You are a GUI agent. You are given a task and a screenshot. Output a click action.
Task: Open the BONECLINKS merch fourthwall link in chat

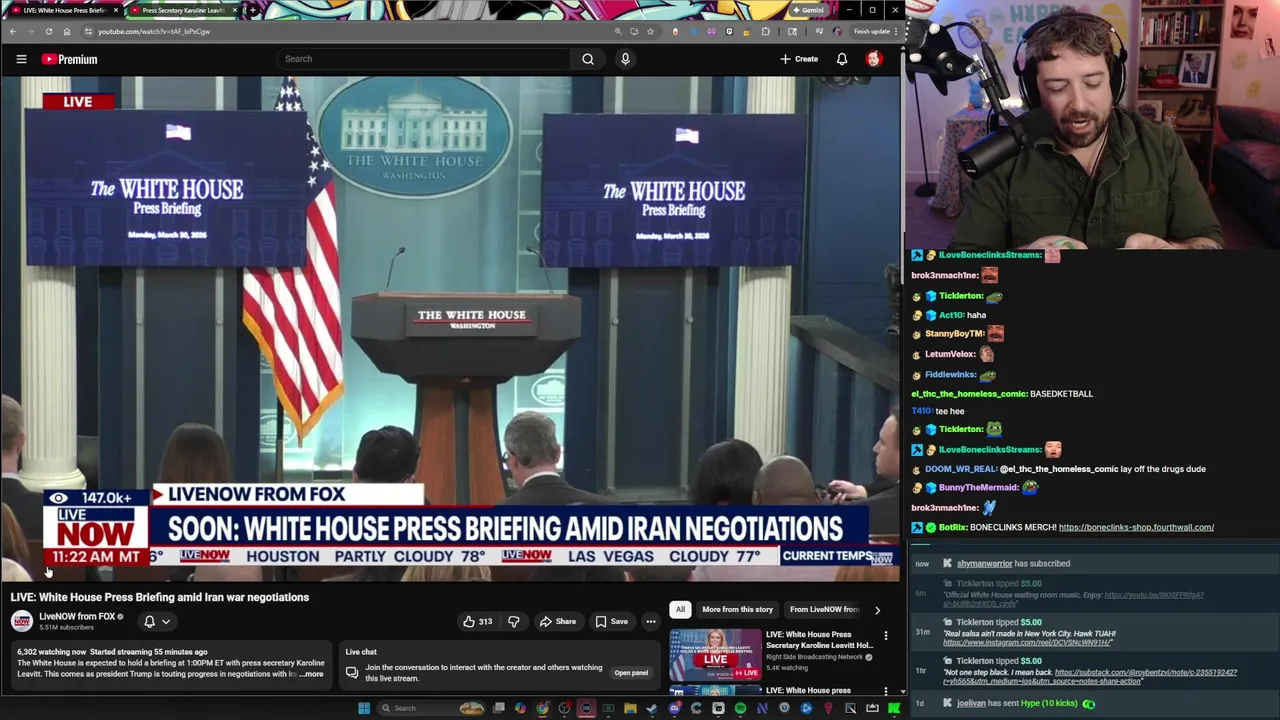1136,527
